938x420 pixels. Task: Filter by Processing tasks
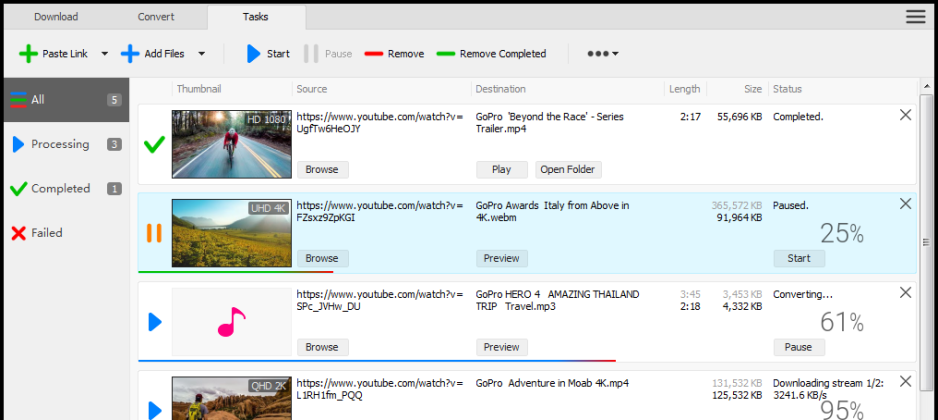tap(66, 144)
